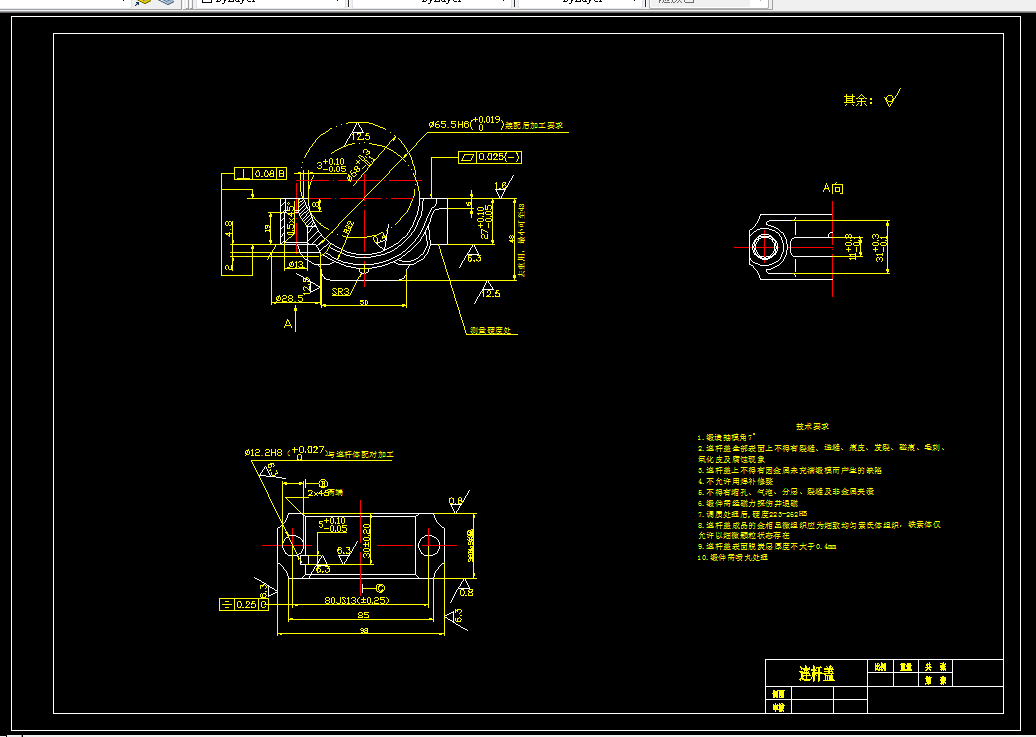This screenshot has width=1036, height=737.
Task: Click the 30±0.20 vertical dimension
Action: pos(367,541)
